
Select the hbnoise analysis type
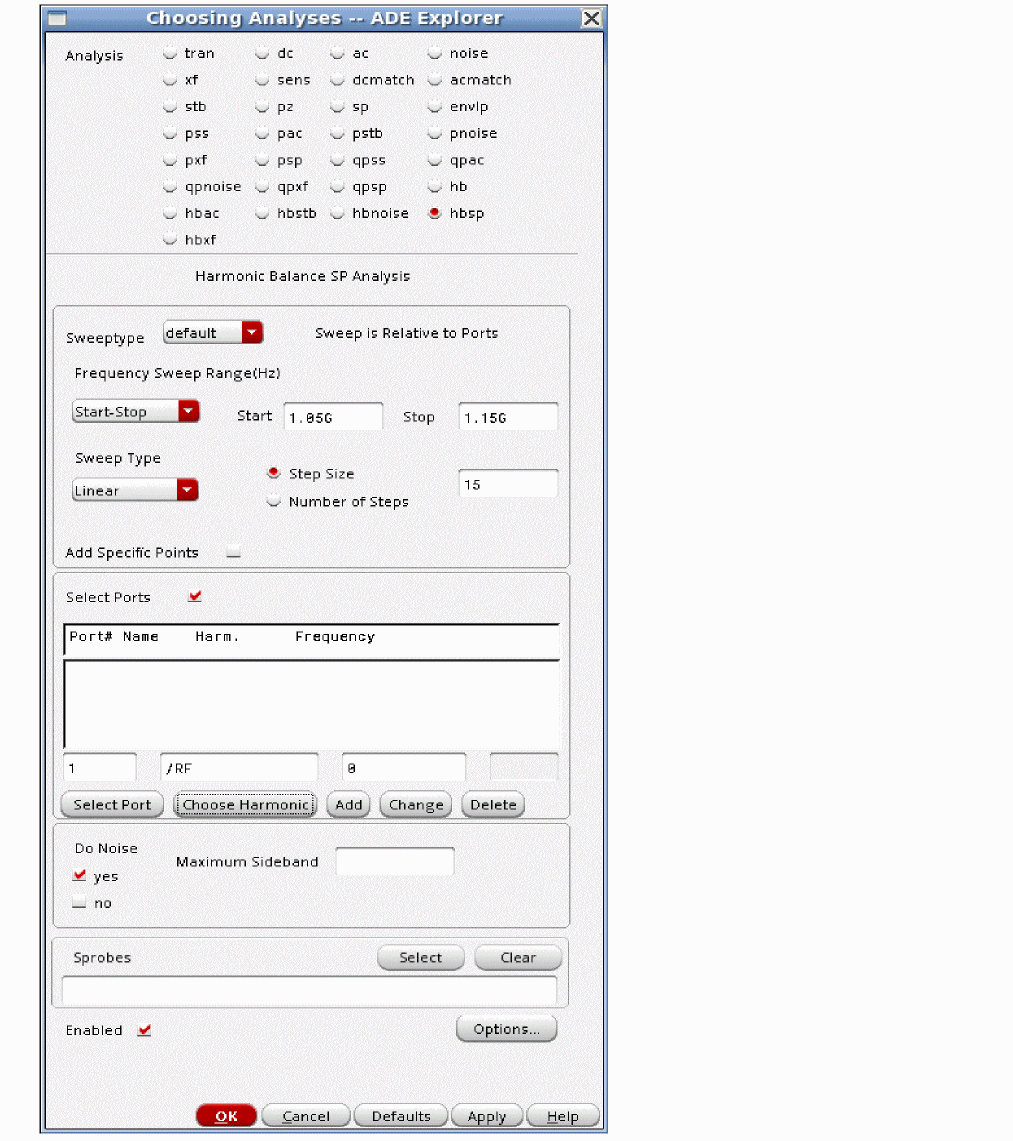click(338, 214)
